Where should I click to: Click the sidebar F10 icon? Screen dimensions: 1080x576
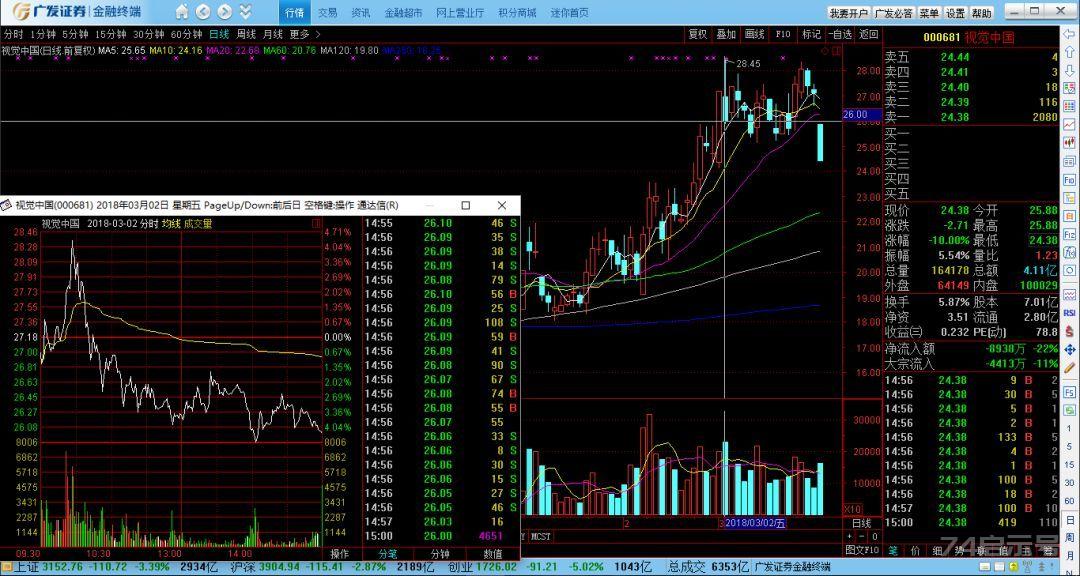(1070, 181)
